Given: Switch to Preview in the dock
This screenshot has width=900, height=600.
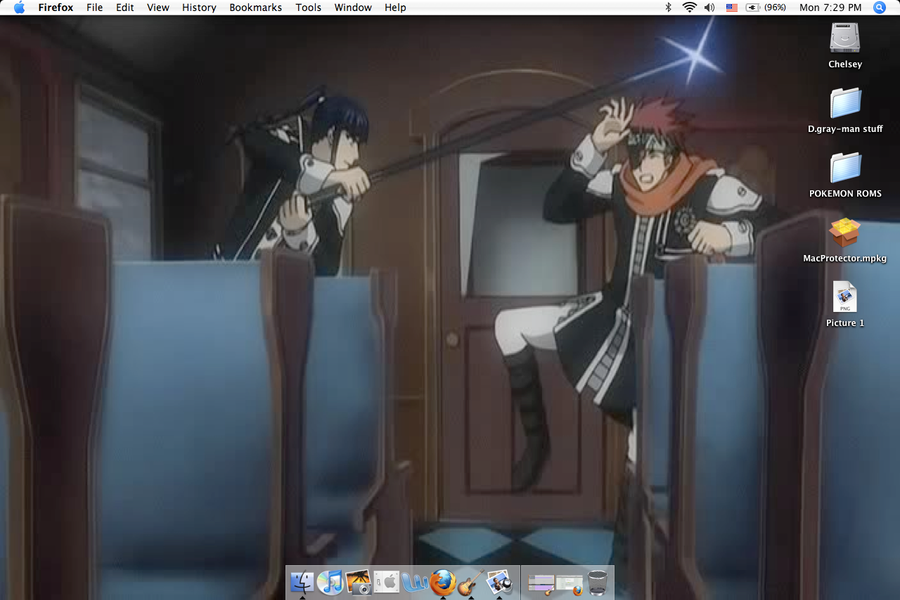Looking at the screenshot, I should pos(499,582).
